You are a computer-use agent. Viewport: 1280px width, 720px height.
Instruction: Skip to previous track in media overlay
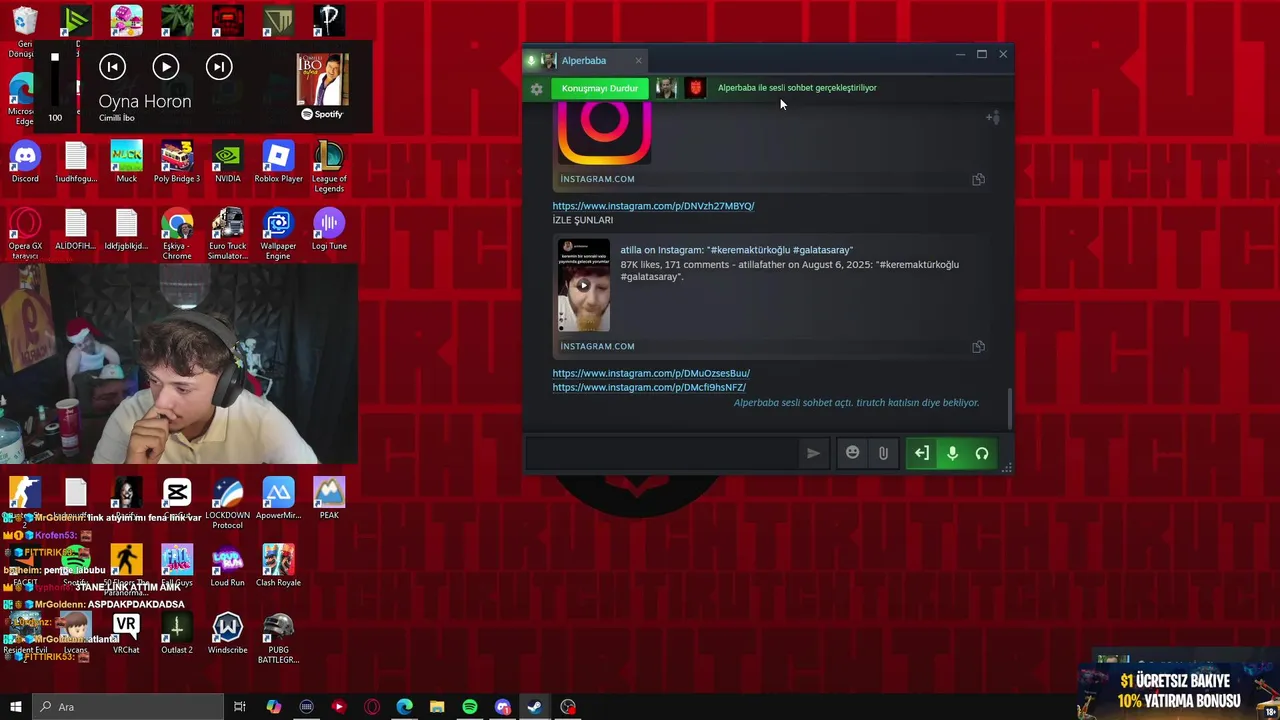click(x=112, y=67)
